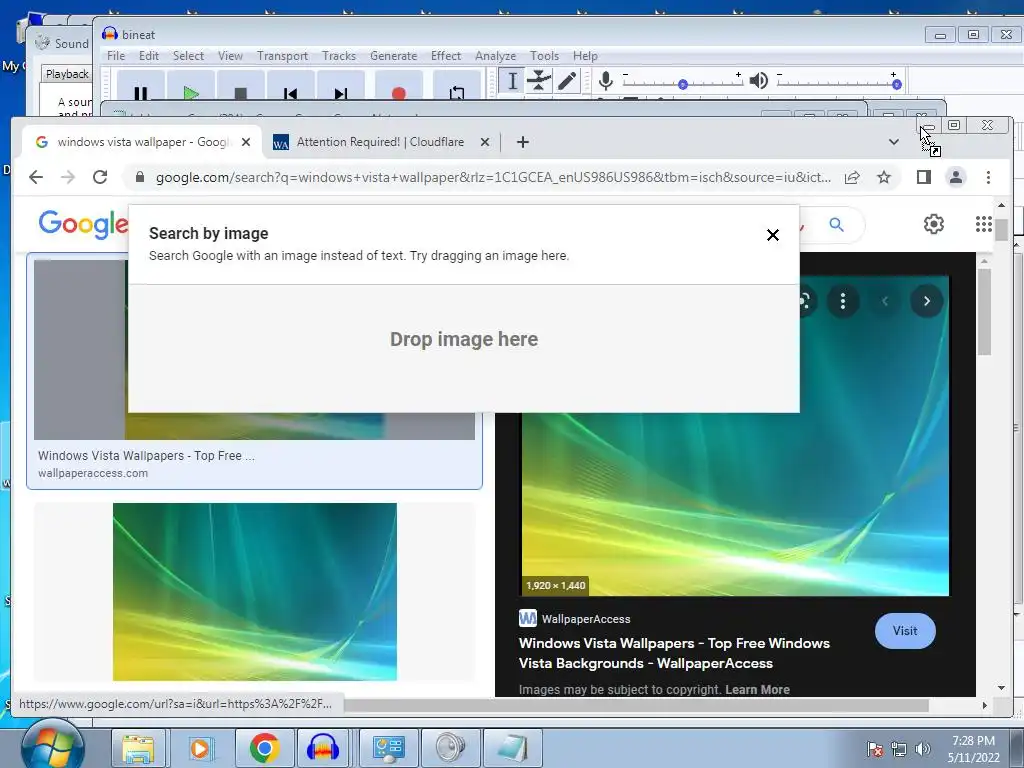
Task: Open Audacity Effect menu
Action: click(445, 56)
